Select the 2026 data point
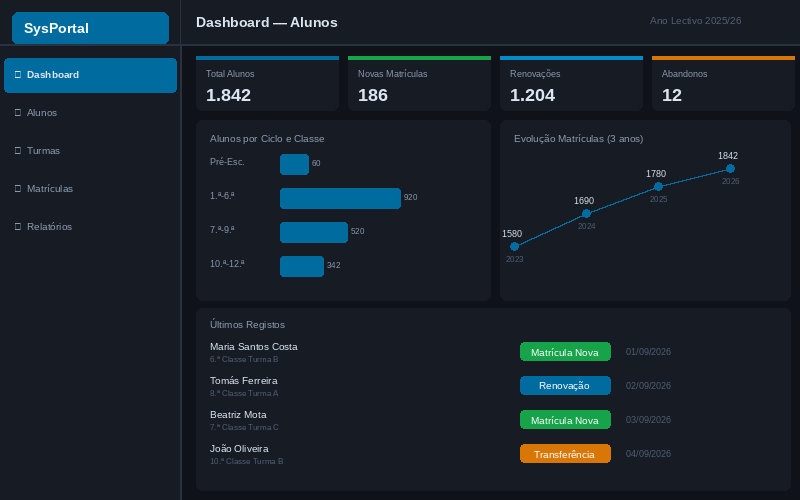 pyautogui.click(x=731, y=168)
